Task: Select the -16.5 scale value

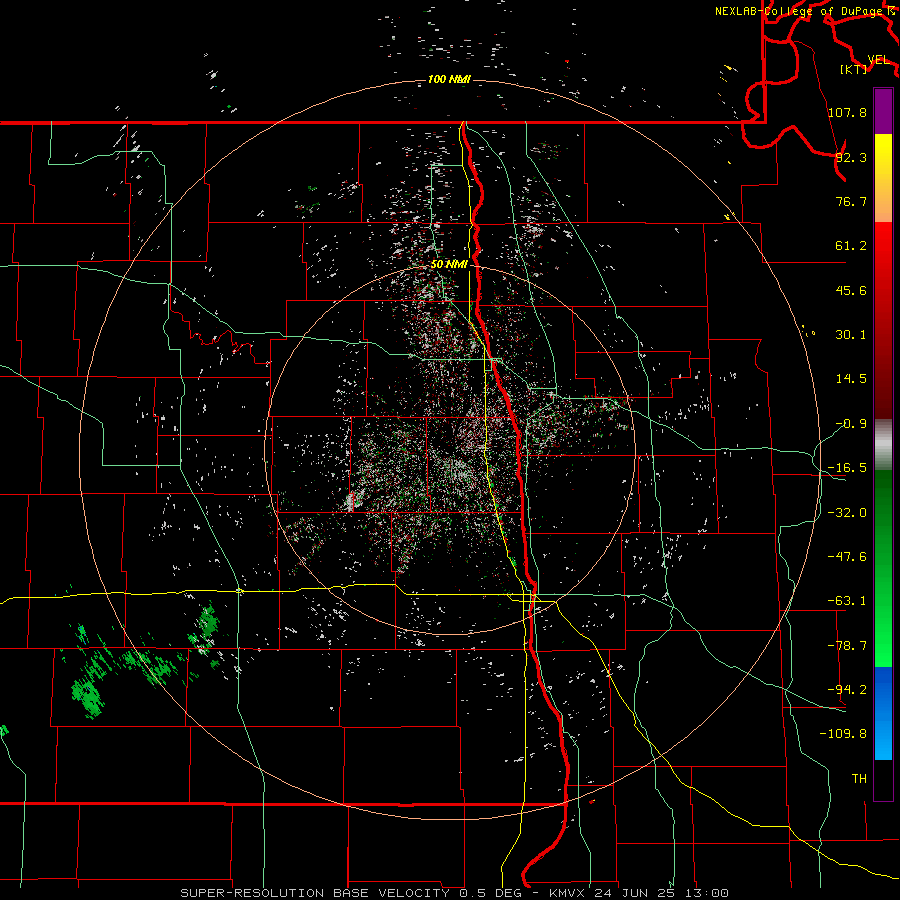Action: point(847,468)
